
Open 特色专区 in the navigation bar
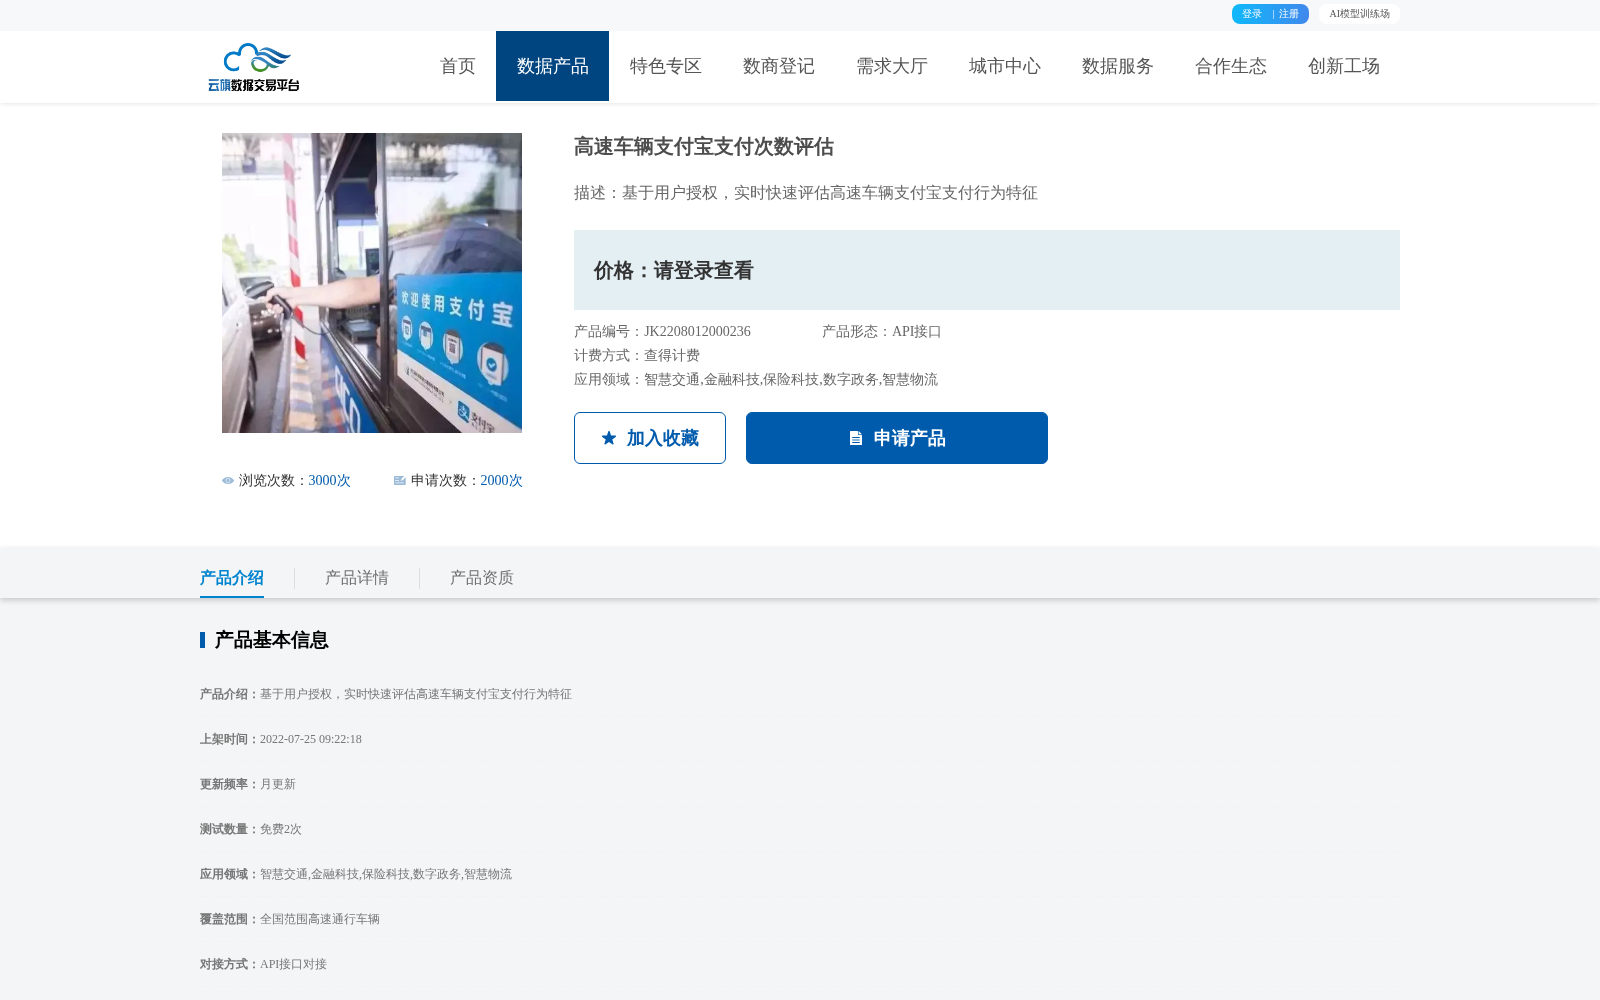coord(666,66)
